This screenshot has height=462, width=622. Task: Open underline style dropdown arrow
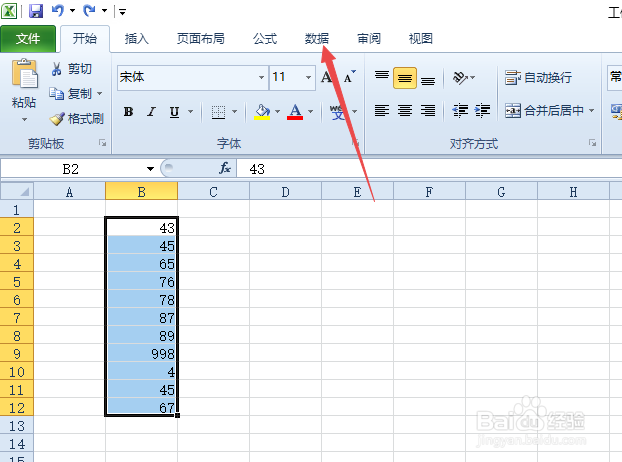[191, 112]
